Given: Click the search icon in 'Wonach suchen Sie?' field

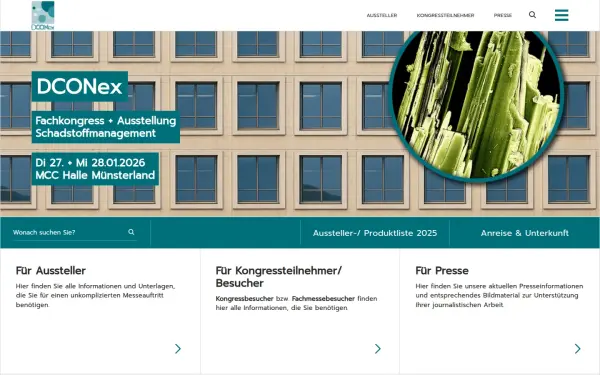Looking at the screenshot, I should (x=131, y=232).
